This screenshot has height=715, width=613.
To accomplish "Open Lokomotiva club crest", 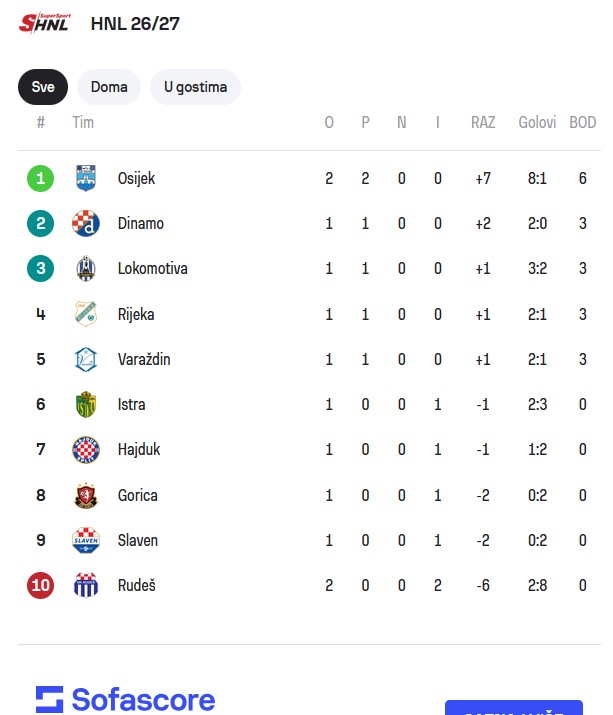I will click(x=86, y=269).
